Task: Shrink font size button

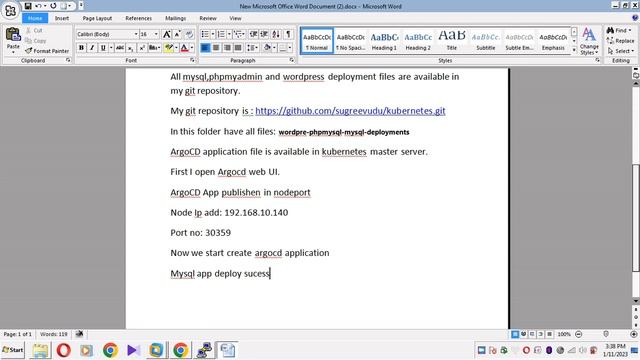Action: coord(177,34)
